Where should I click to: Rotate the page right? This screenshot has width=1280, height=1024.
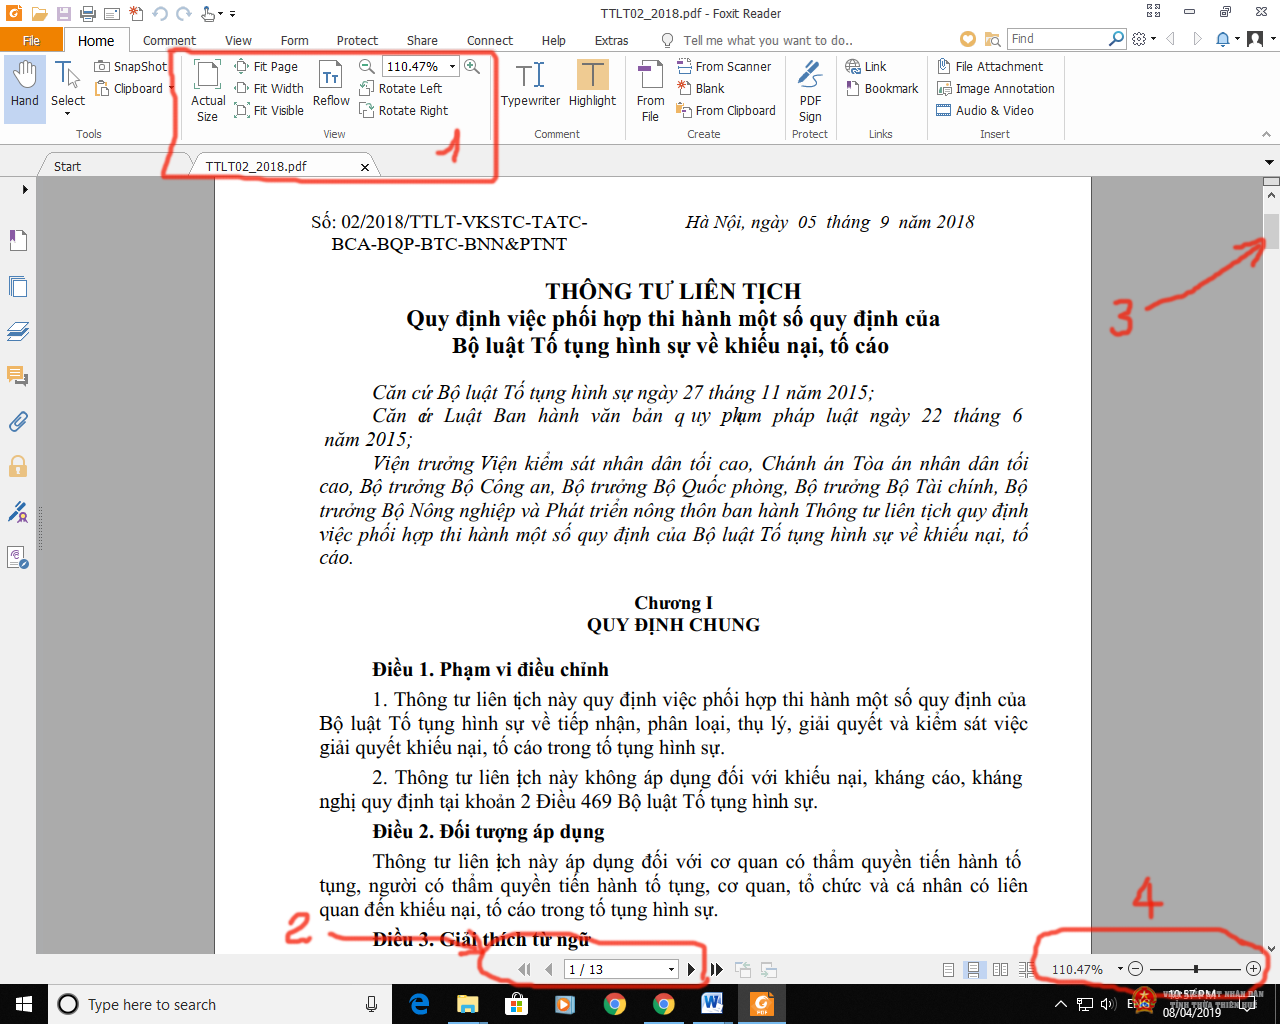(x=404, y=110)
